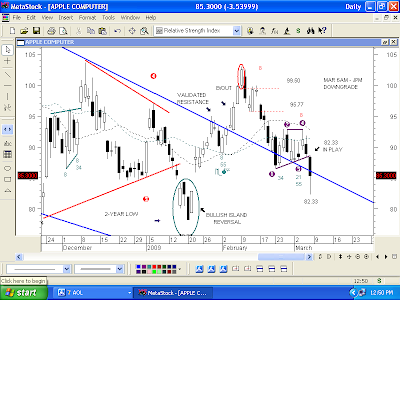Expand the second line weight dropdown
Viewport: 400px width, 400px height.
120,269
